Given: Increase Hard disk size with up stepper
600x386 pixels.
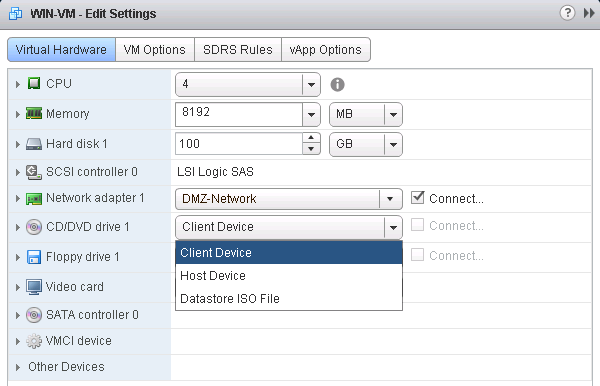Looking at the screenshot, I should click(x=311, y=138).
